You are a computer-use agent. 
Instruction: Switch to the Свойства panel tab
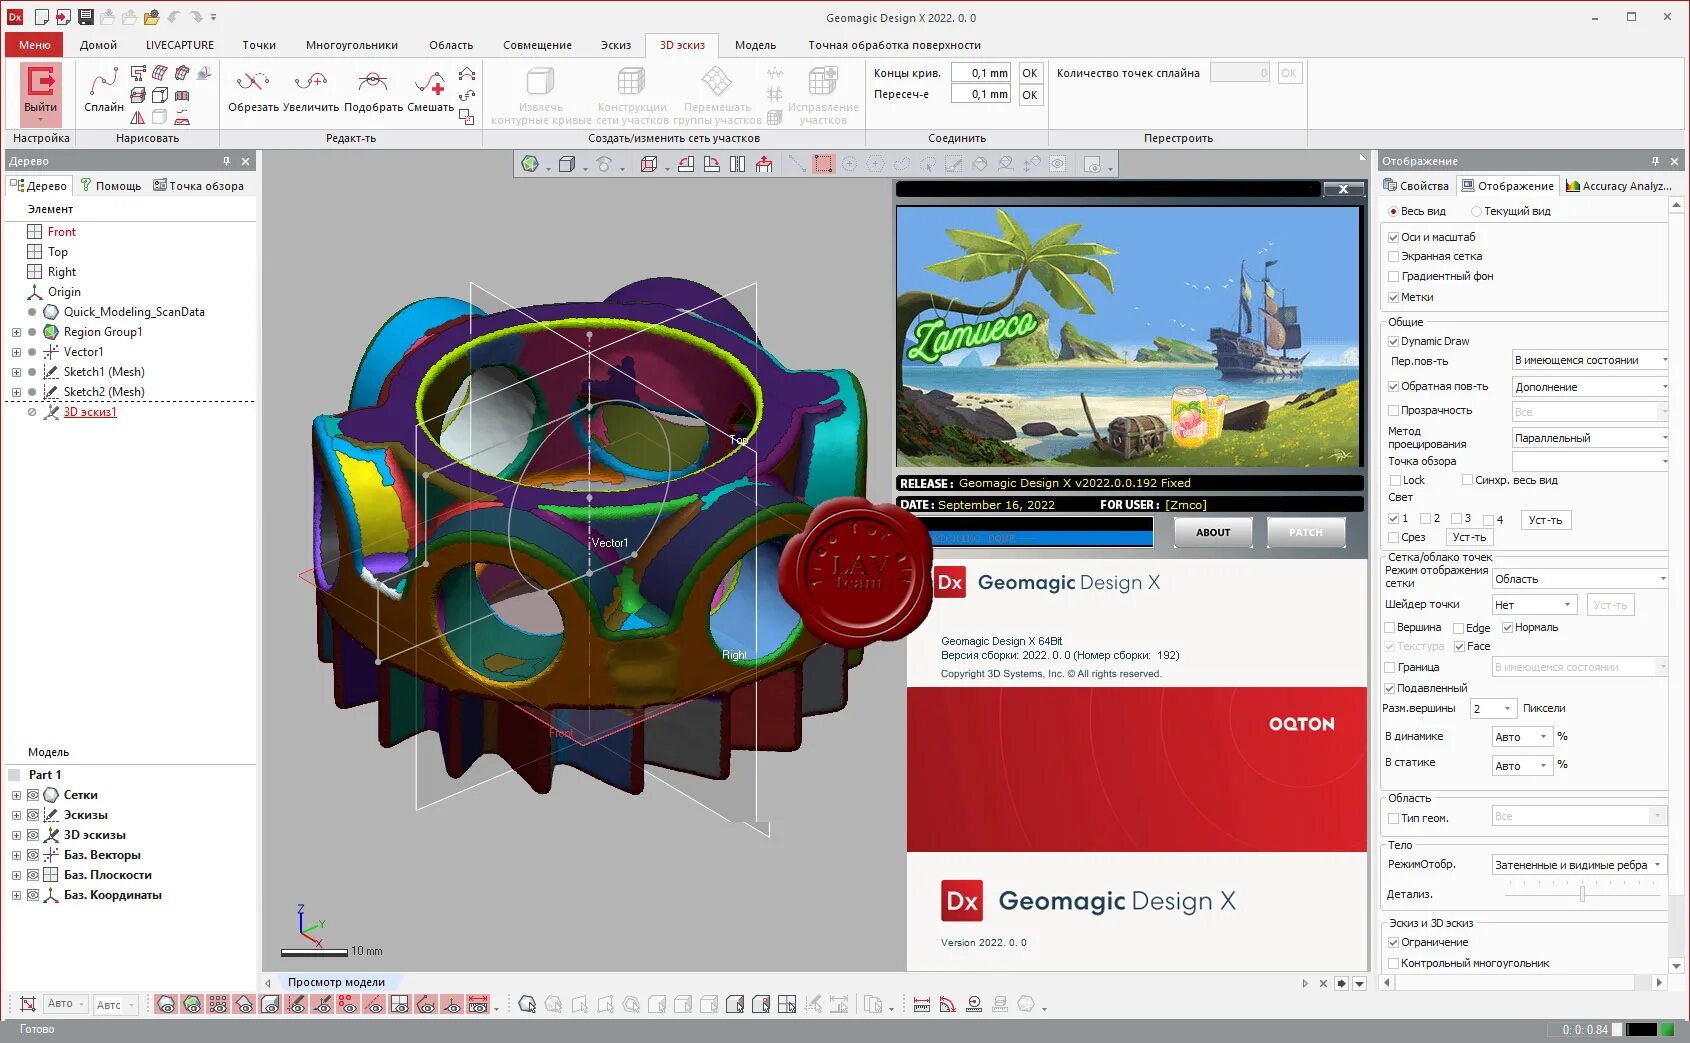click(1416, 186)
